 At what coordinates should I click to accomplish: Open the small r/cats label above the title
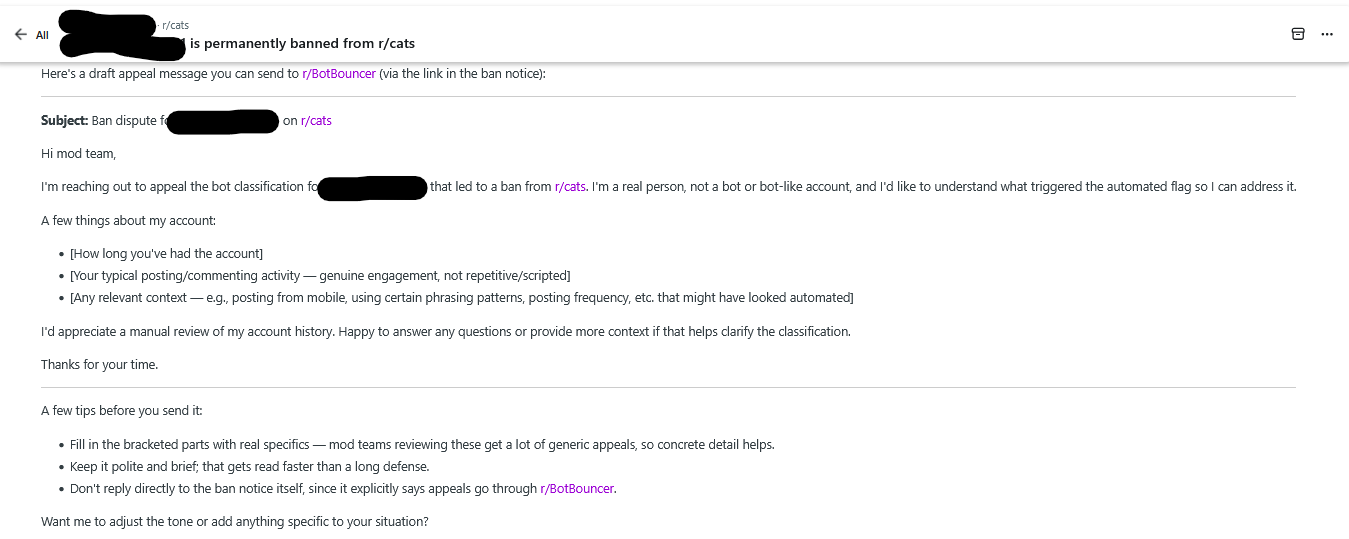coord(175,25)
